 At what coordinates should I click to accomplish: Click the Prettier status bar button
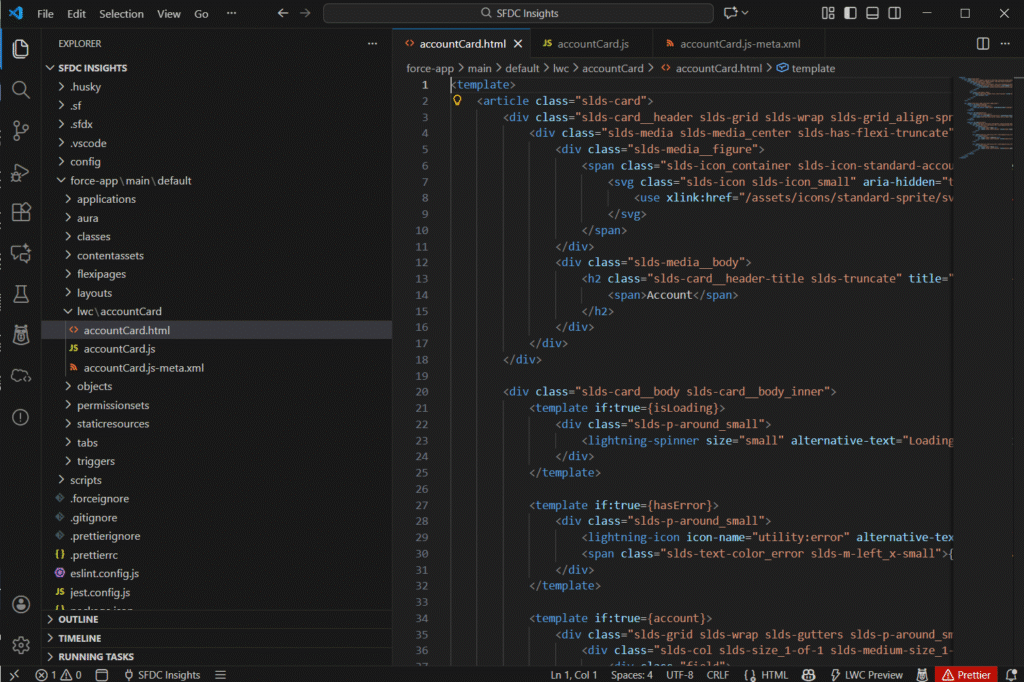tap(965, 675)
